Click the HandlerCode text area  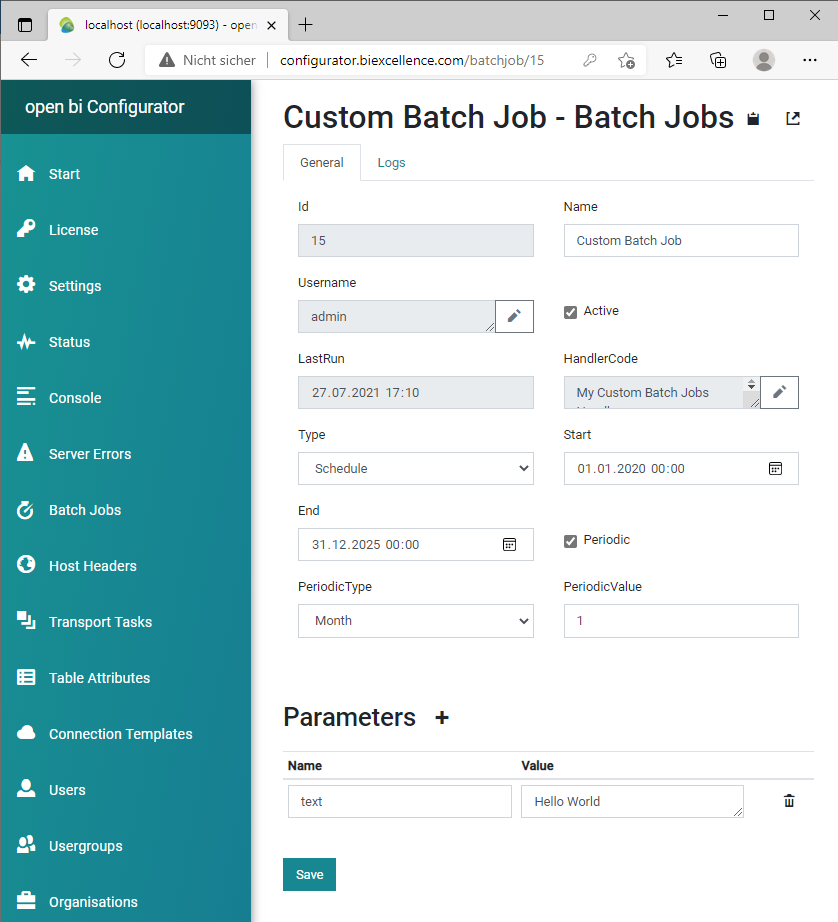pyautogui.click(x=662, y=392)
